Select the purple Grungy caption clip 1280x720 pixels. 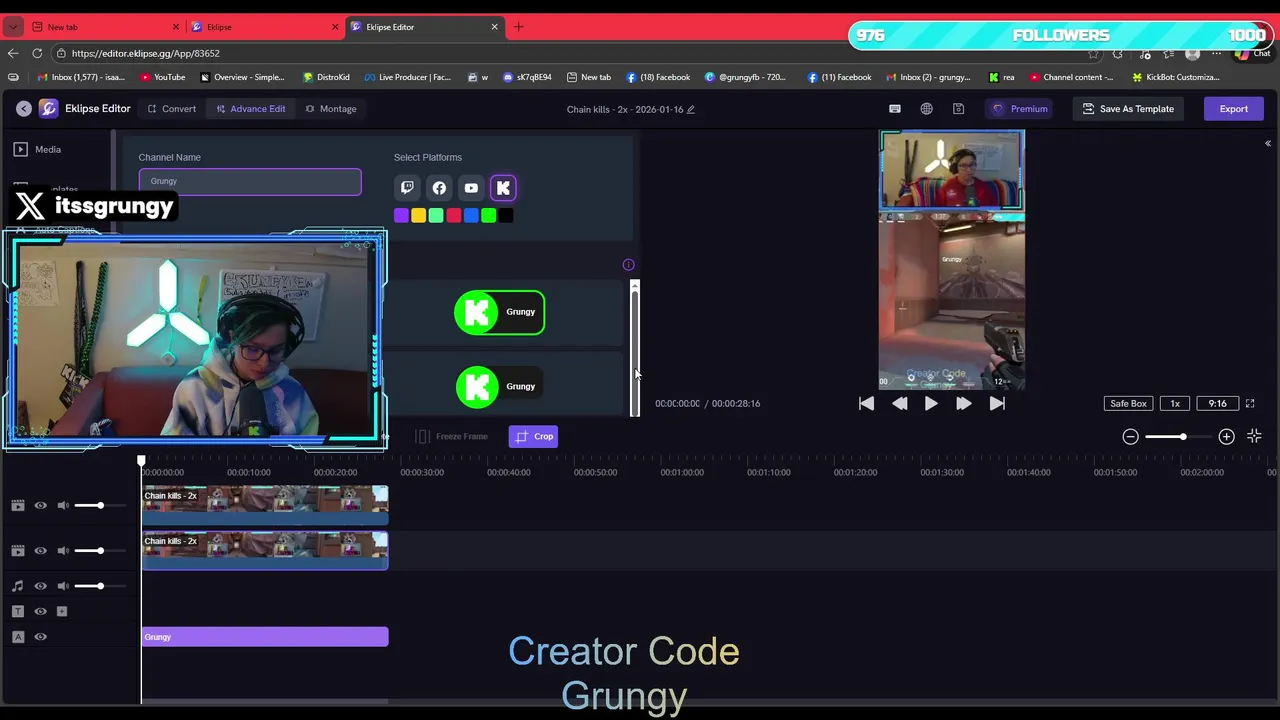265,637
